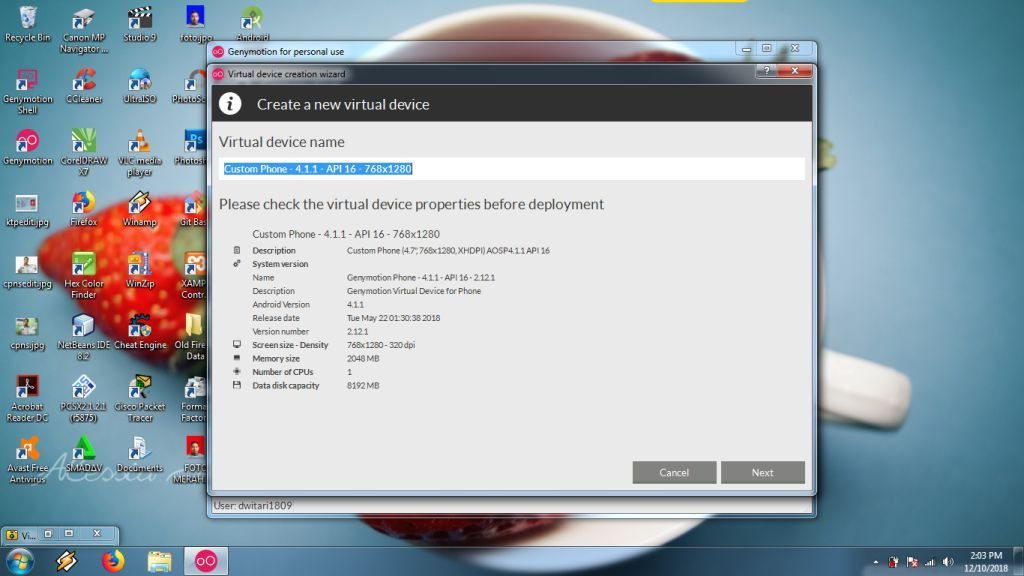Show hidden system tray icons arrow

pyautogui.click(x=876, y=562)
